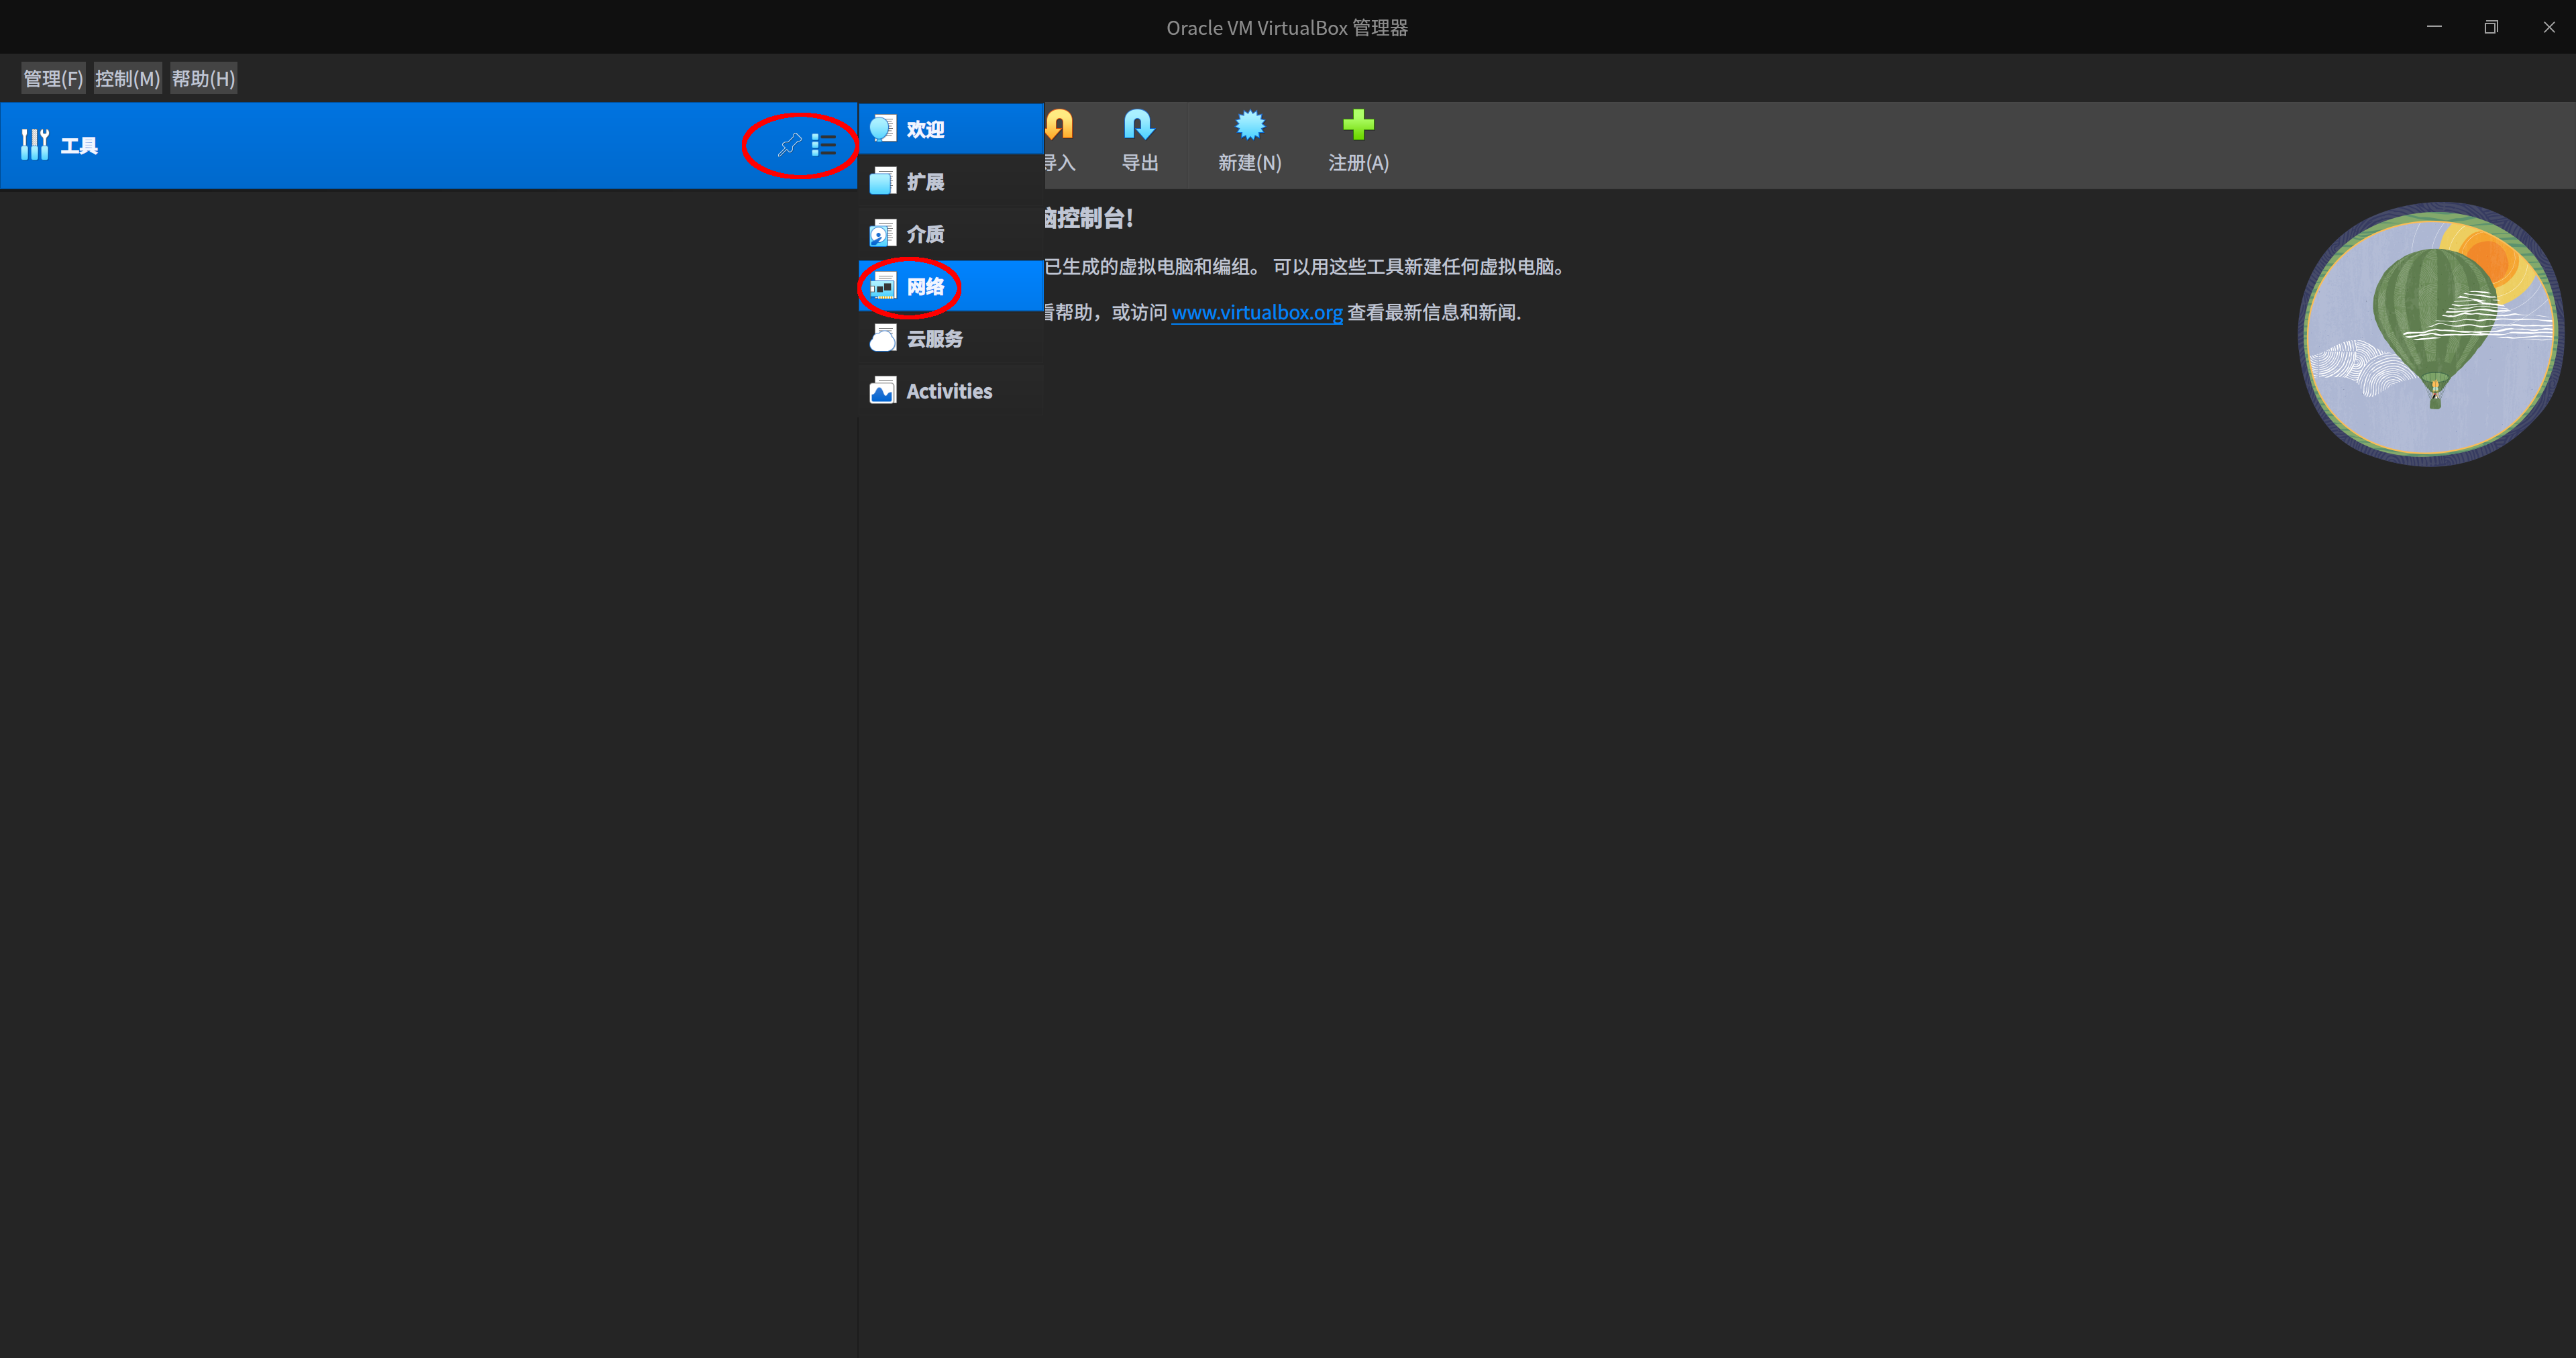Open the 介质 (Media) manager tool
The width and height of the screenshot is (2576, 1358).
click(x=924, y=233)
